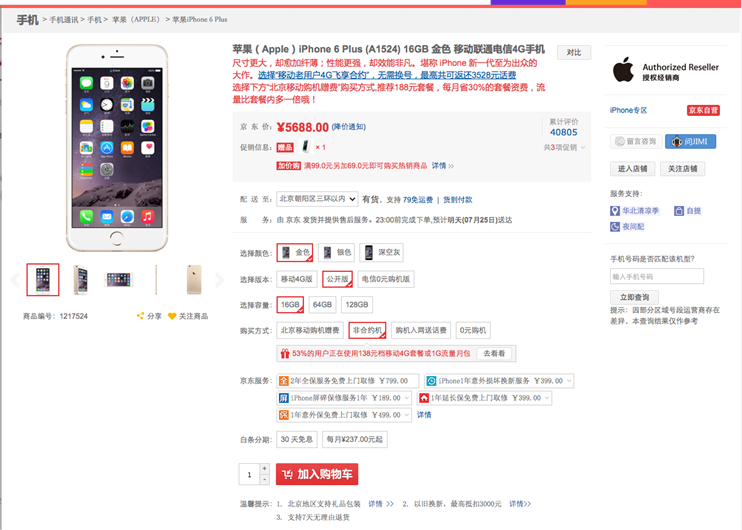The width and height of the screenshot is (742, 530).
Task: Select the gold back-view phone thumbnail
Action: click(194, 280)
